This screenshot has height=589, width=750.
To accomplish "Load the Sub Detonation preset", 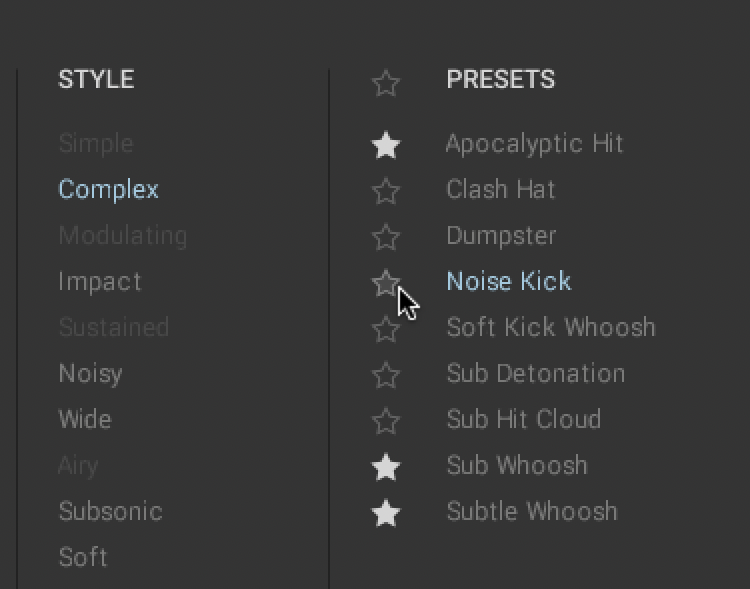I will pyautogui.click(x=535, y=374).
